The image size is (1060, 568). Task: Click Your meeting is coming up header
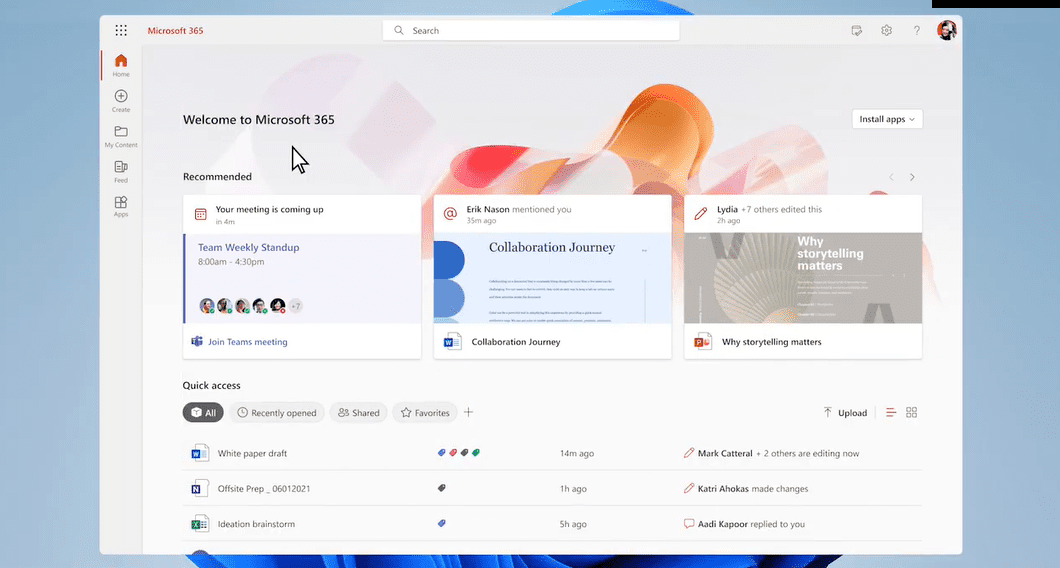click(x=269, y=210)
